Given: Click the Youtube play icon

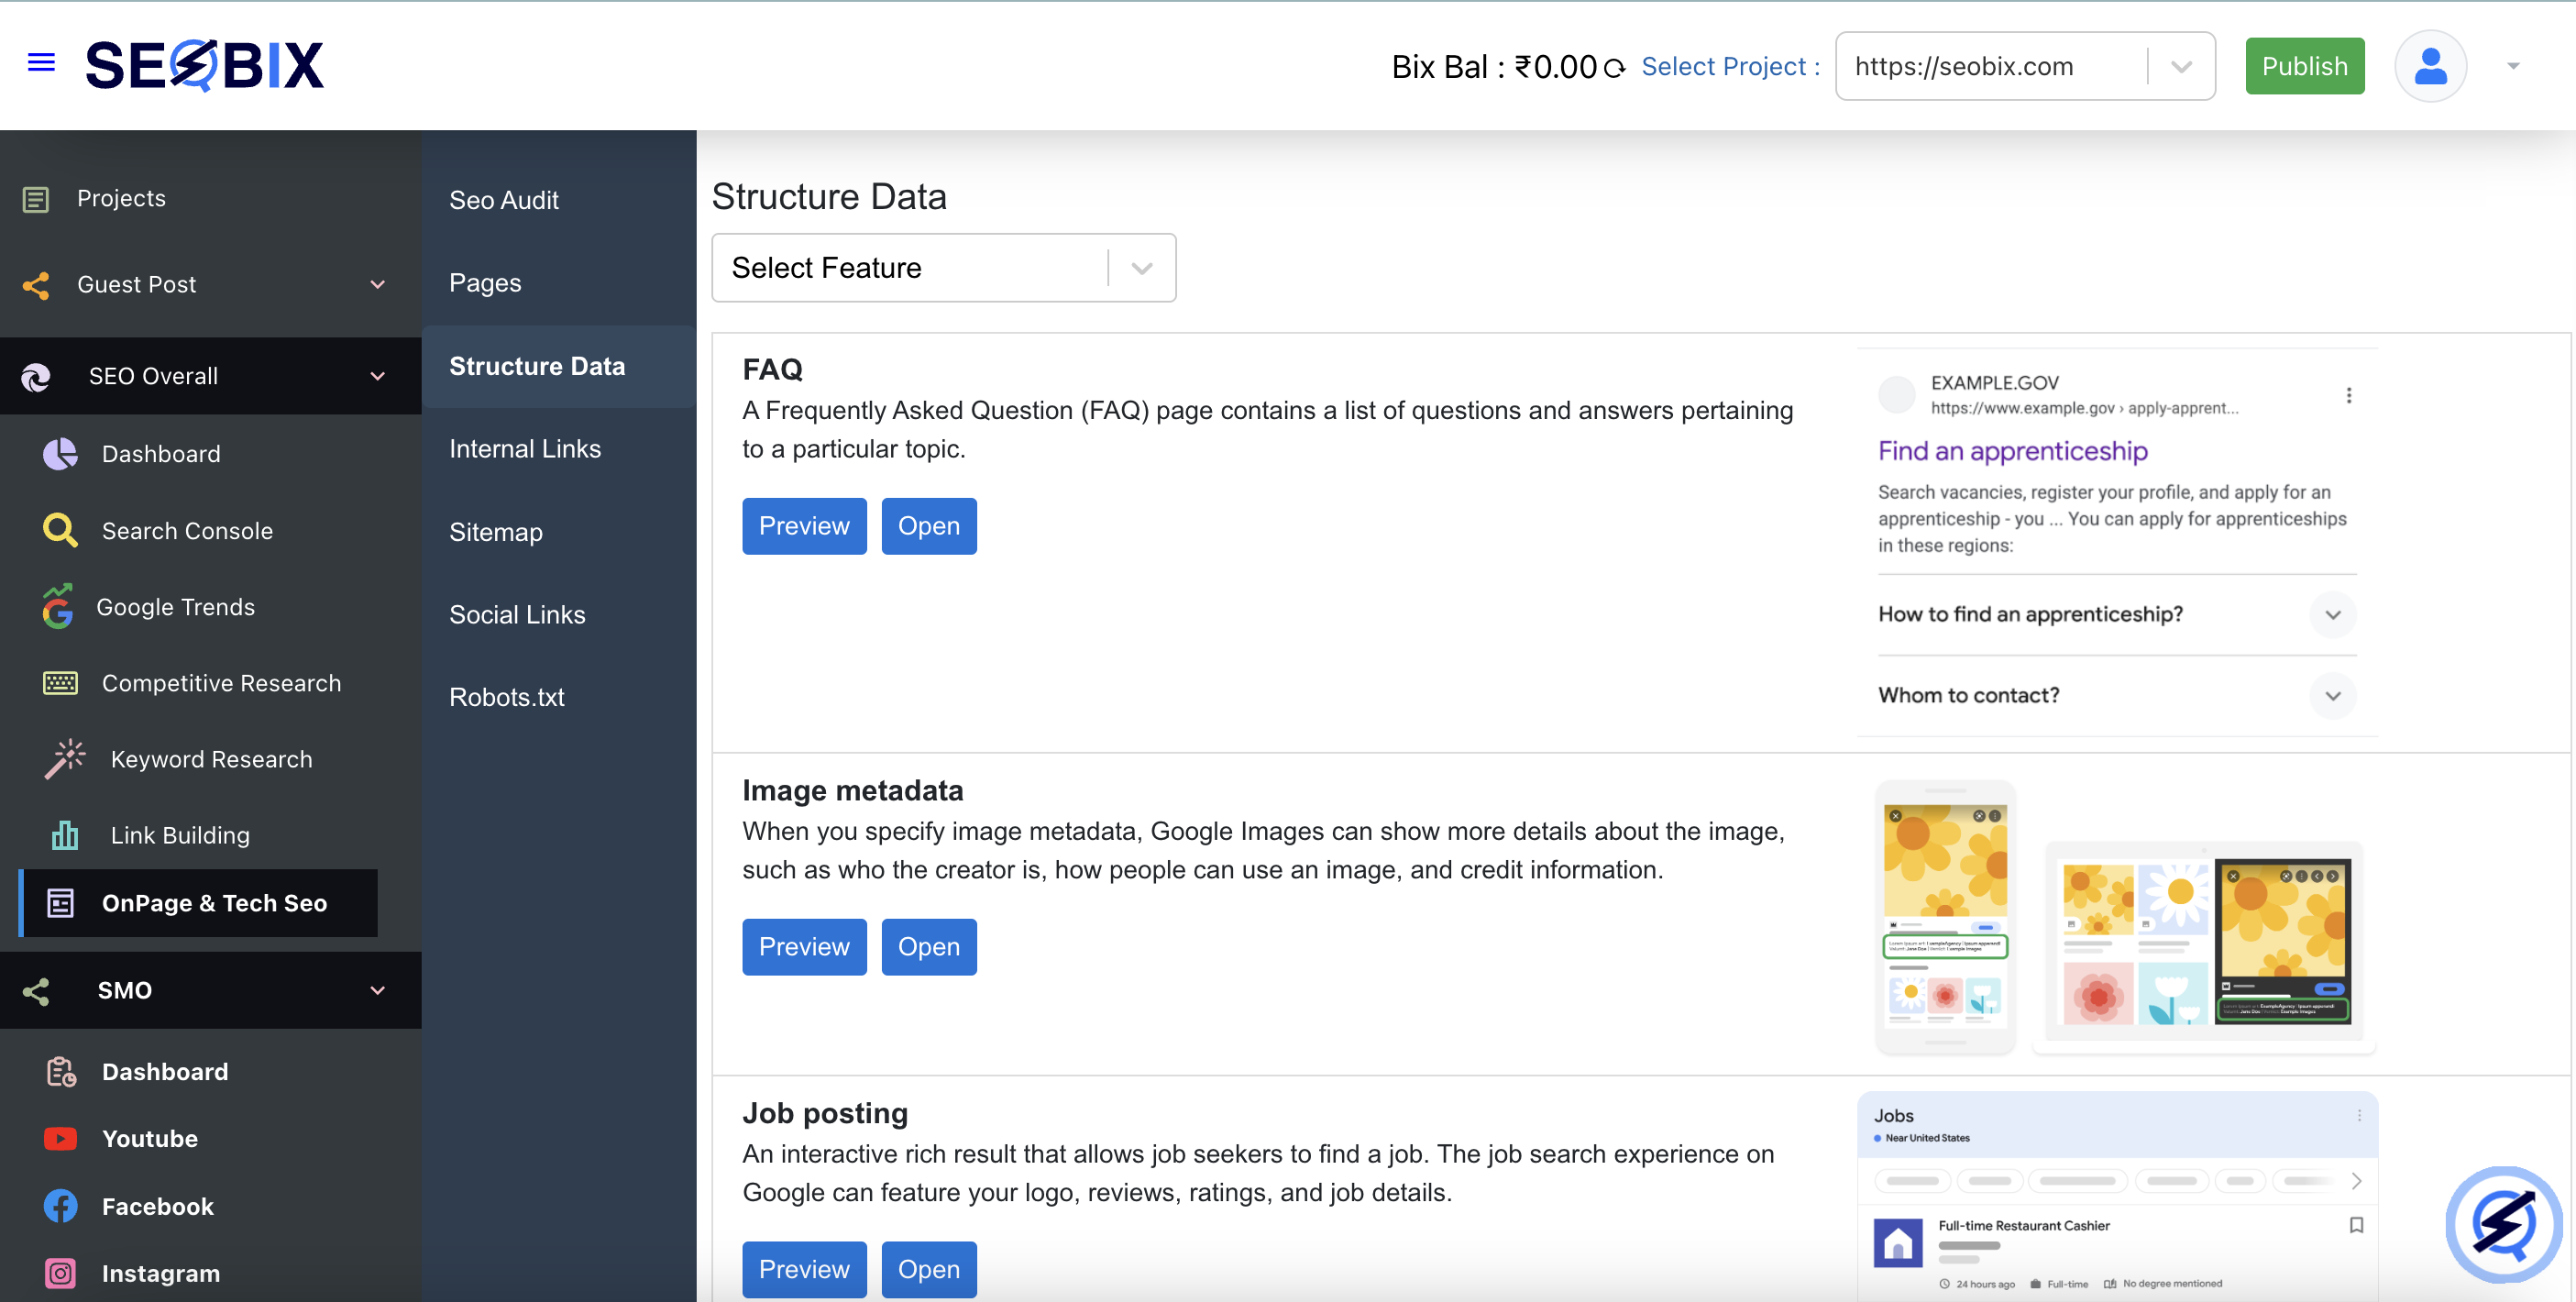Looking at the screenshot, I should pos(60,1139).
